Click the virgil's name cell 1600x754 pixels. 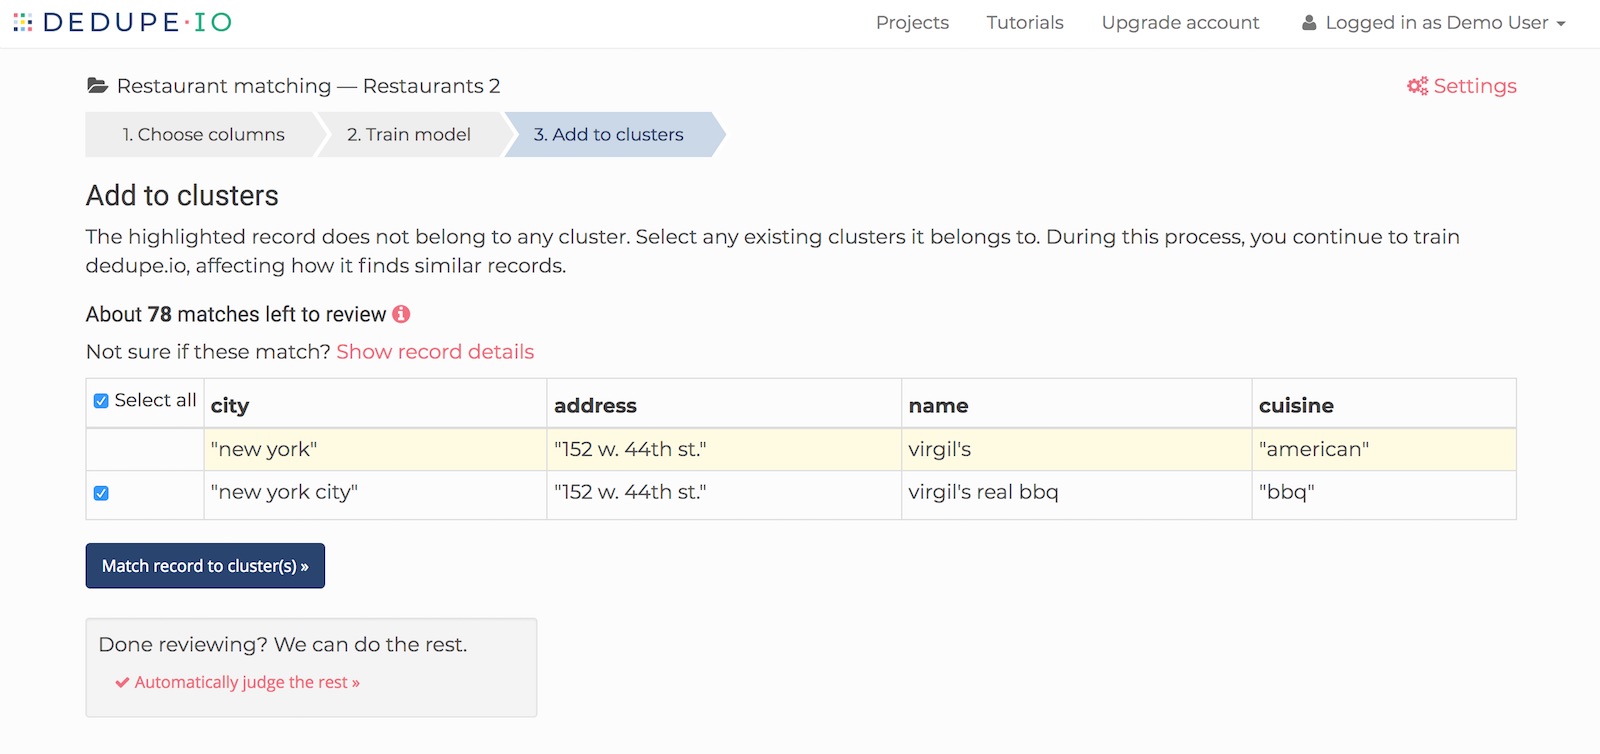[1076, 449]
